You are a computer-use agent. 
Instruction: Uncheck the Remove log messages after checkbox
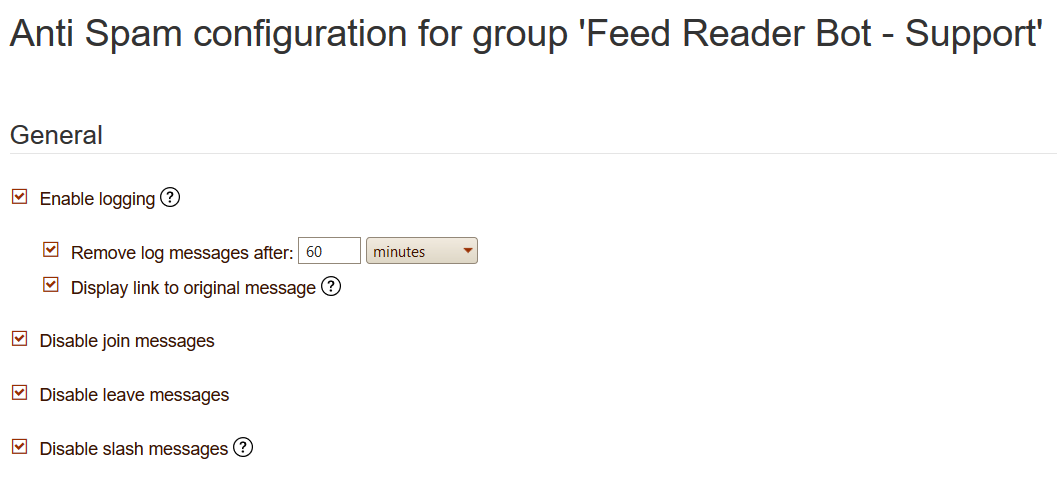51,250
